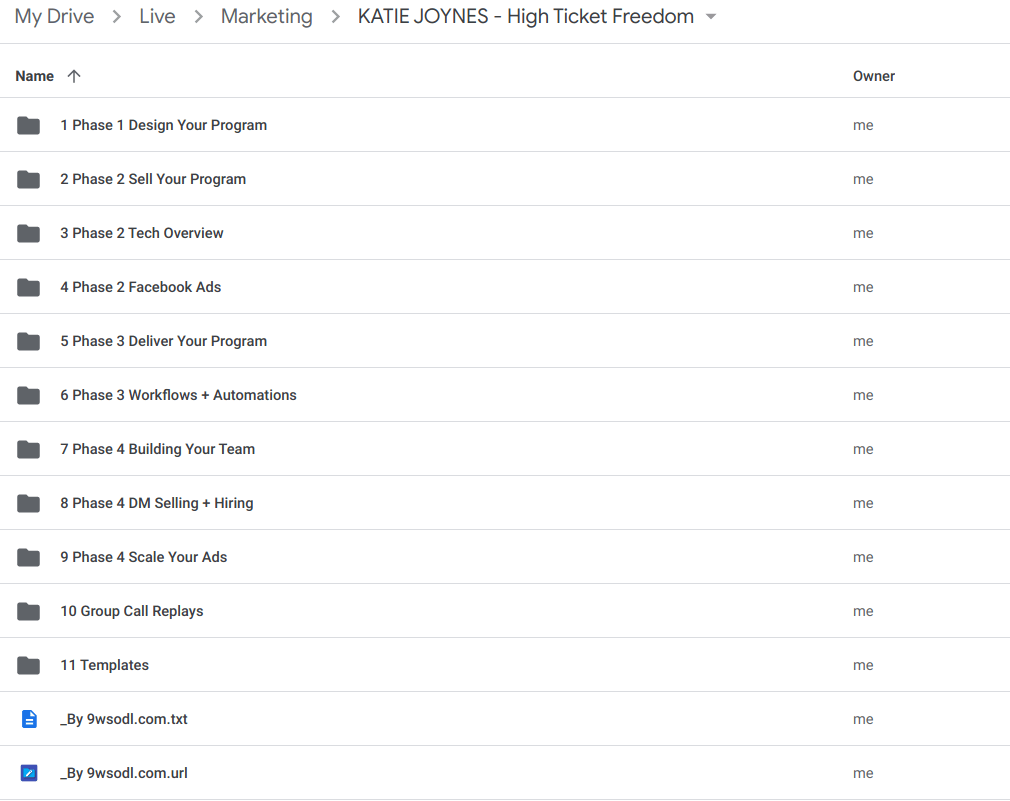The height and width of the screenshot is (801, 1010).
Task: Click the Name column header
Action: (34, 75)
